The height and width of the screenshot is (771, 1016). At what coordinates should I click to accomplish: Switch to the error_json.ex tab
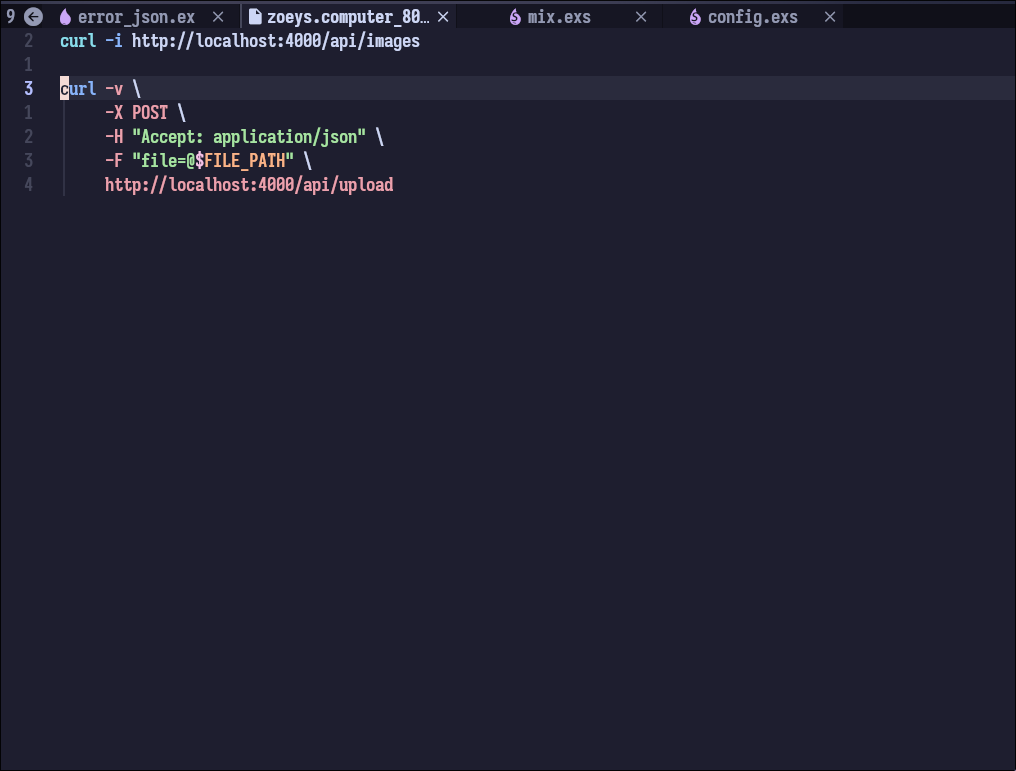(136, 17)
